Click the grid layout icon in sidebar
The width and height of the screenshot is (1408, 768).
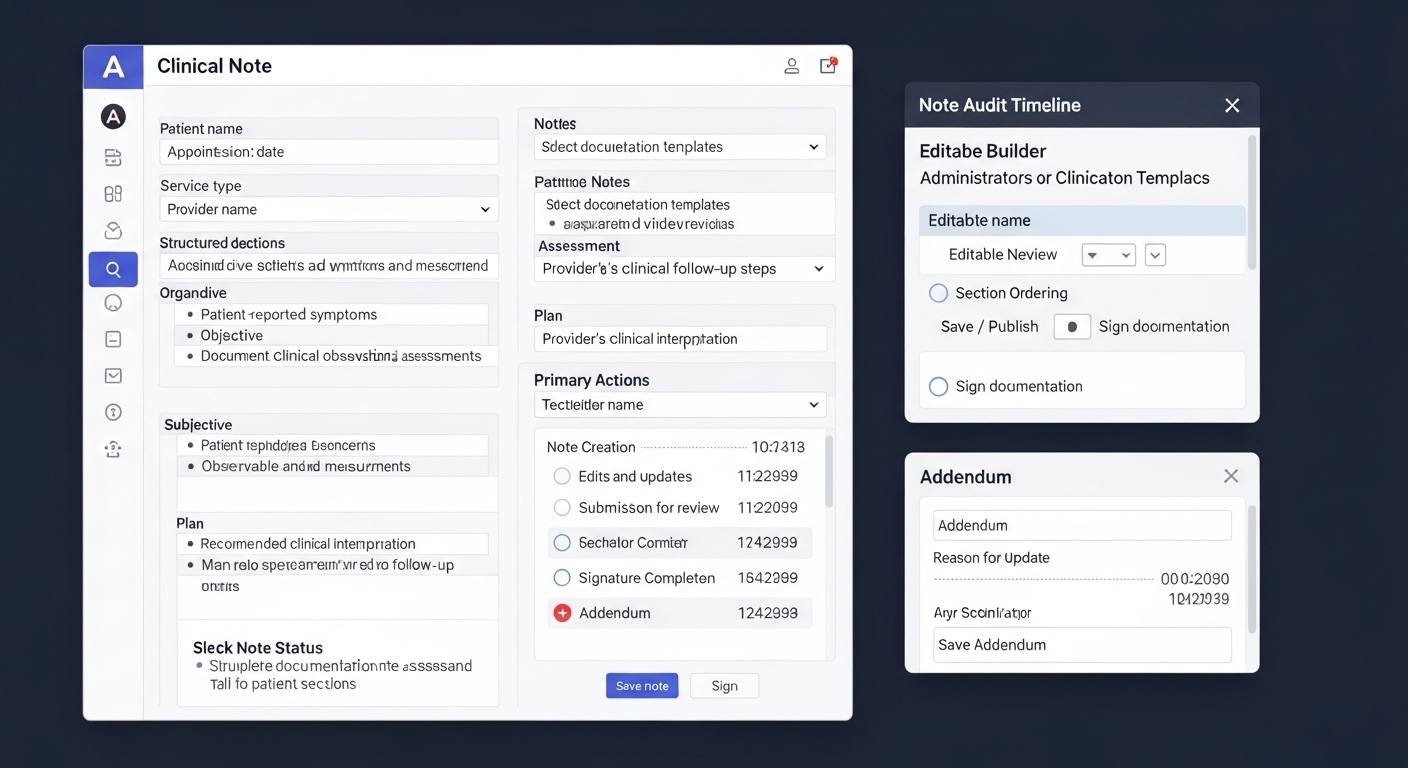(113, 194)
